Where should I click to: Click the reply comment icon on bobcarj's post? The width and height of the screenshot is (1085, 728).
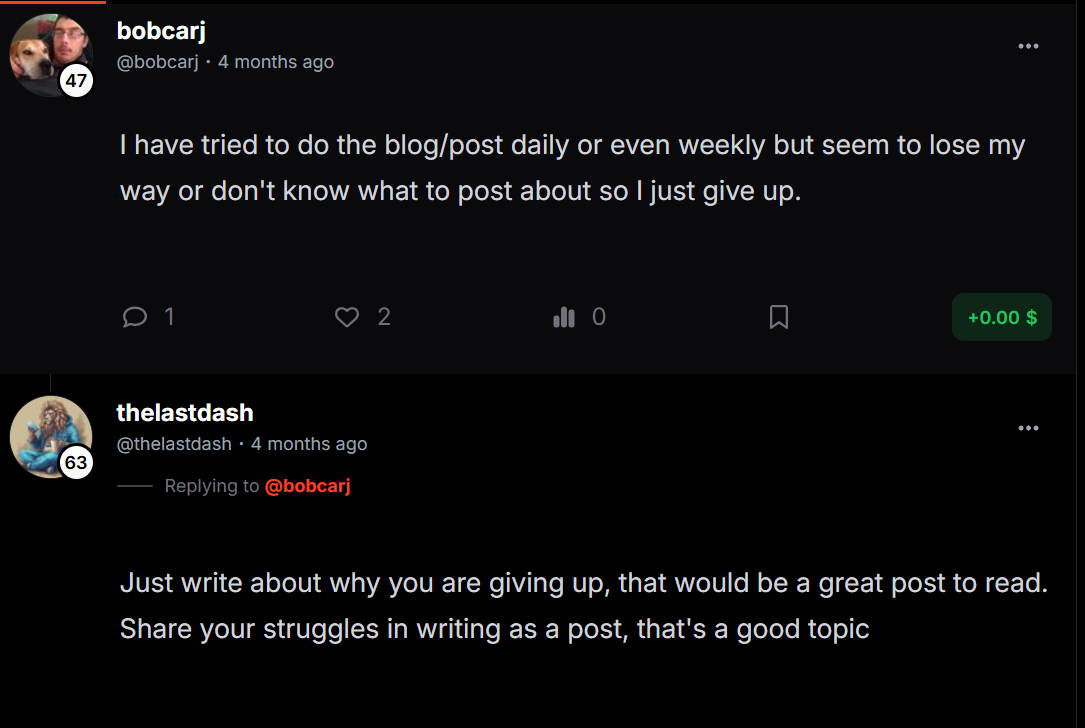click(135, 317)
